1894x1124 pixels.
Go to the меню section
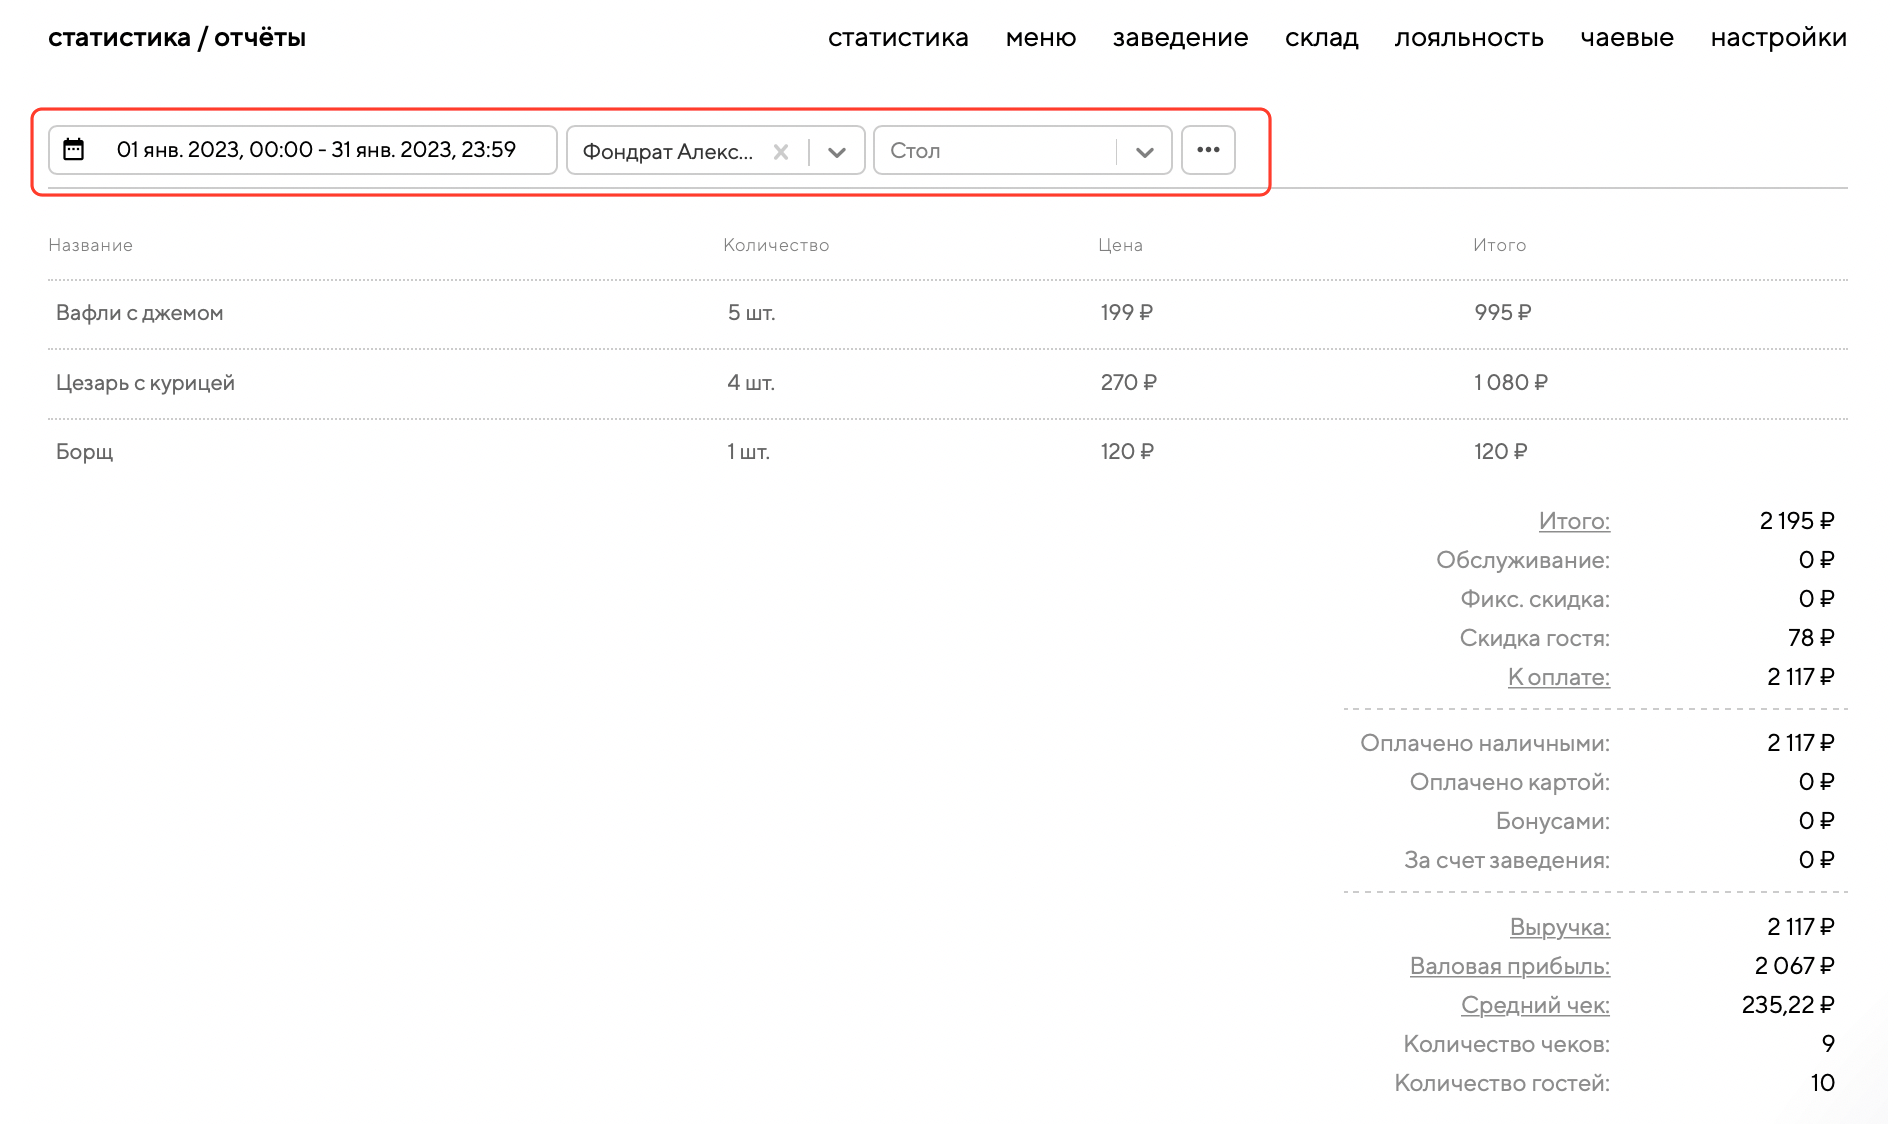(1040, 38)
